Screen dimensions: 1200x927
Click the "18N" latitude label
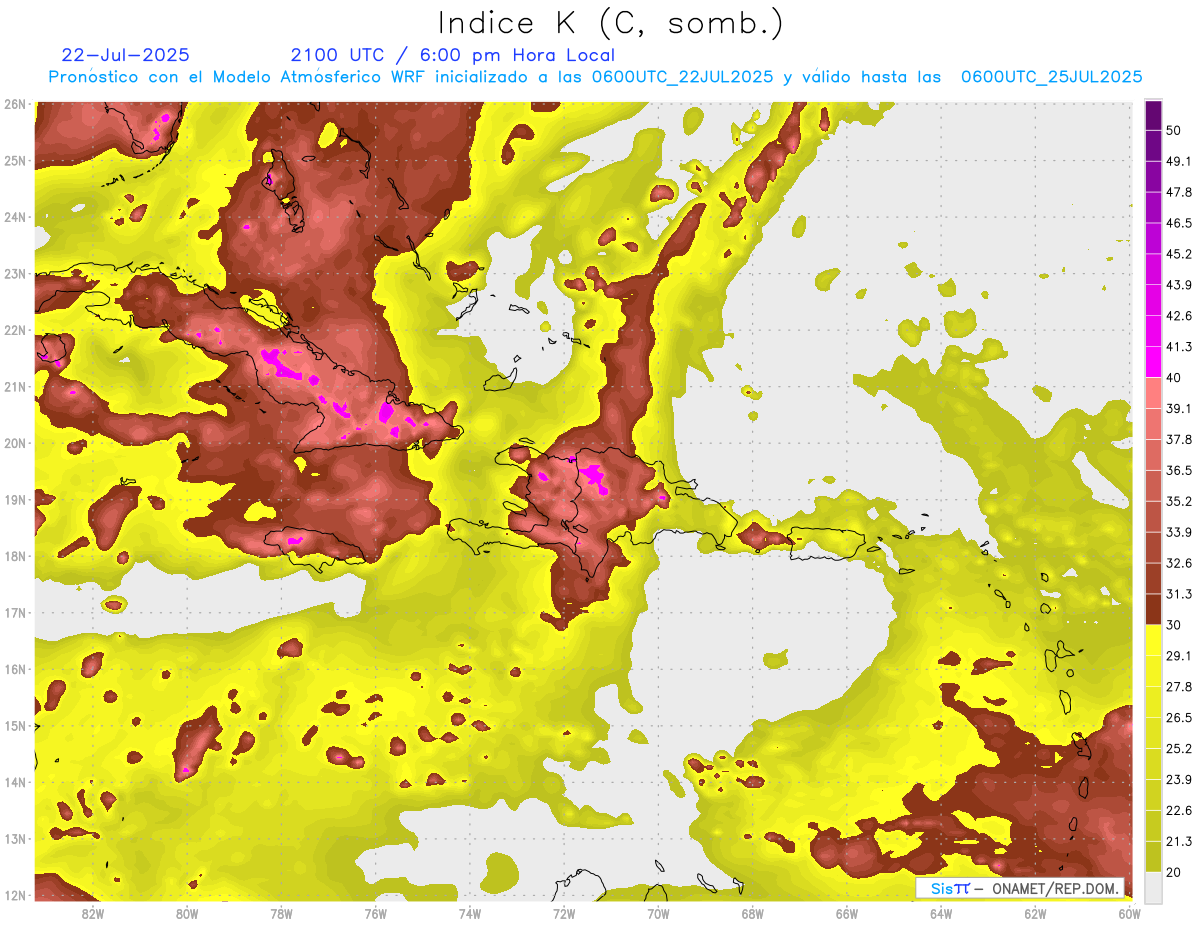(x=16, y=556)
